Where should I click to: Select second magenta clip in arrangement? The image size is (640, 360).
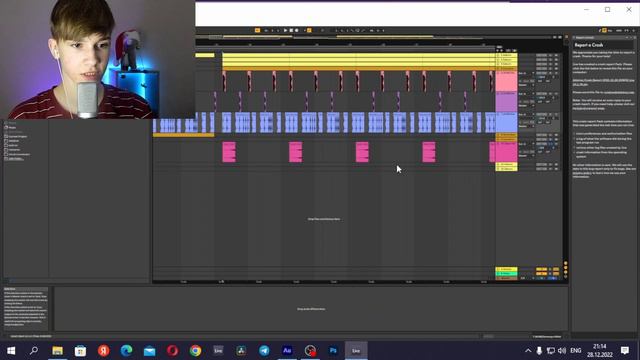tap(296, 152)
